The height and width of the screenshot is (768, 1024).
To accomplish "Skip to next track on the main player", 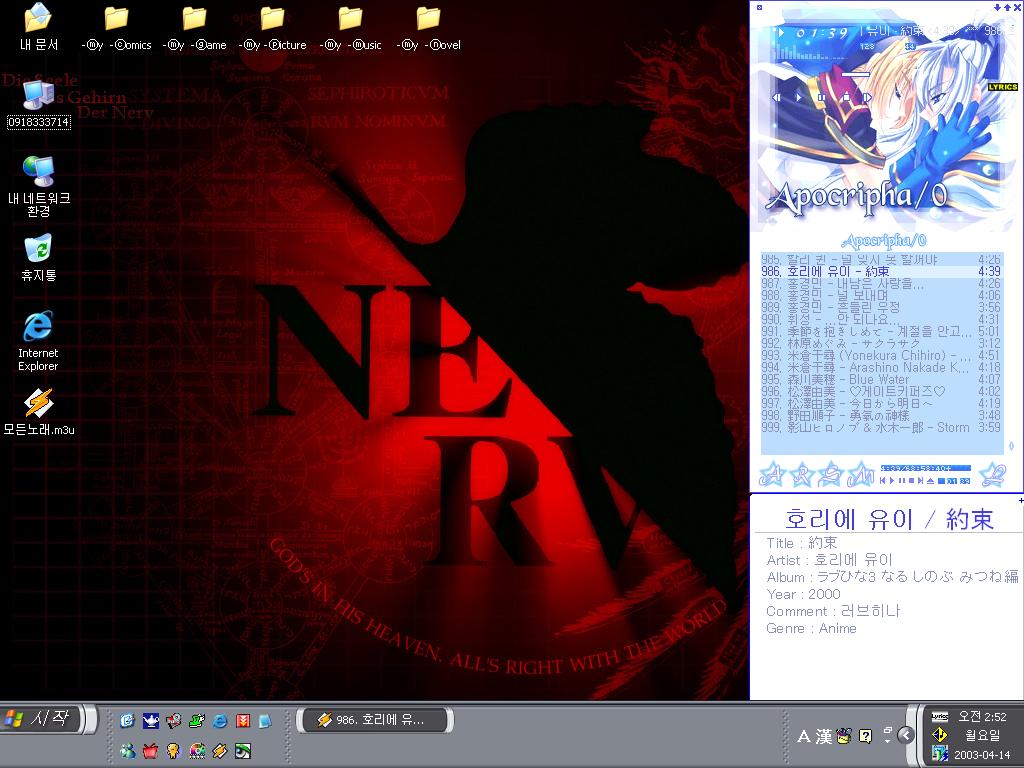I will 867,97.
